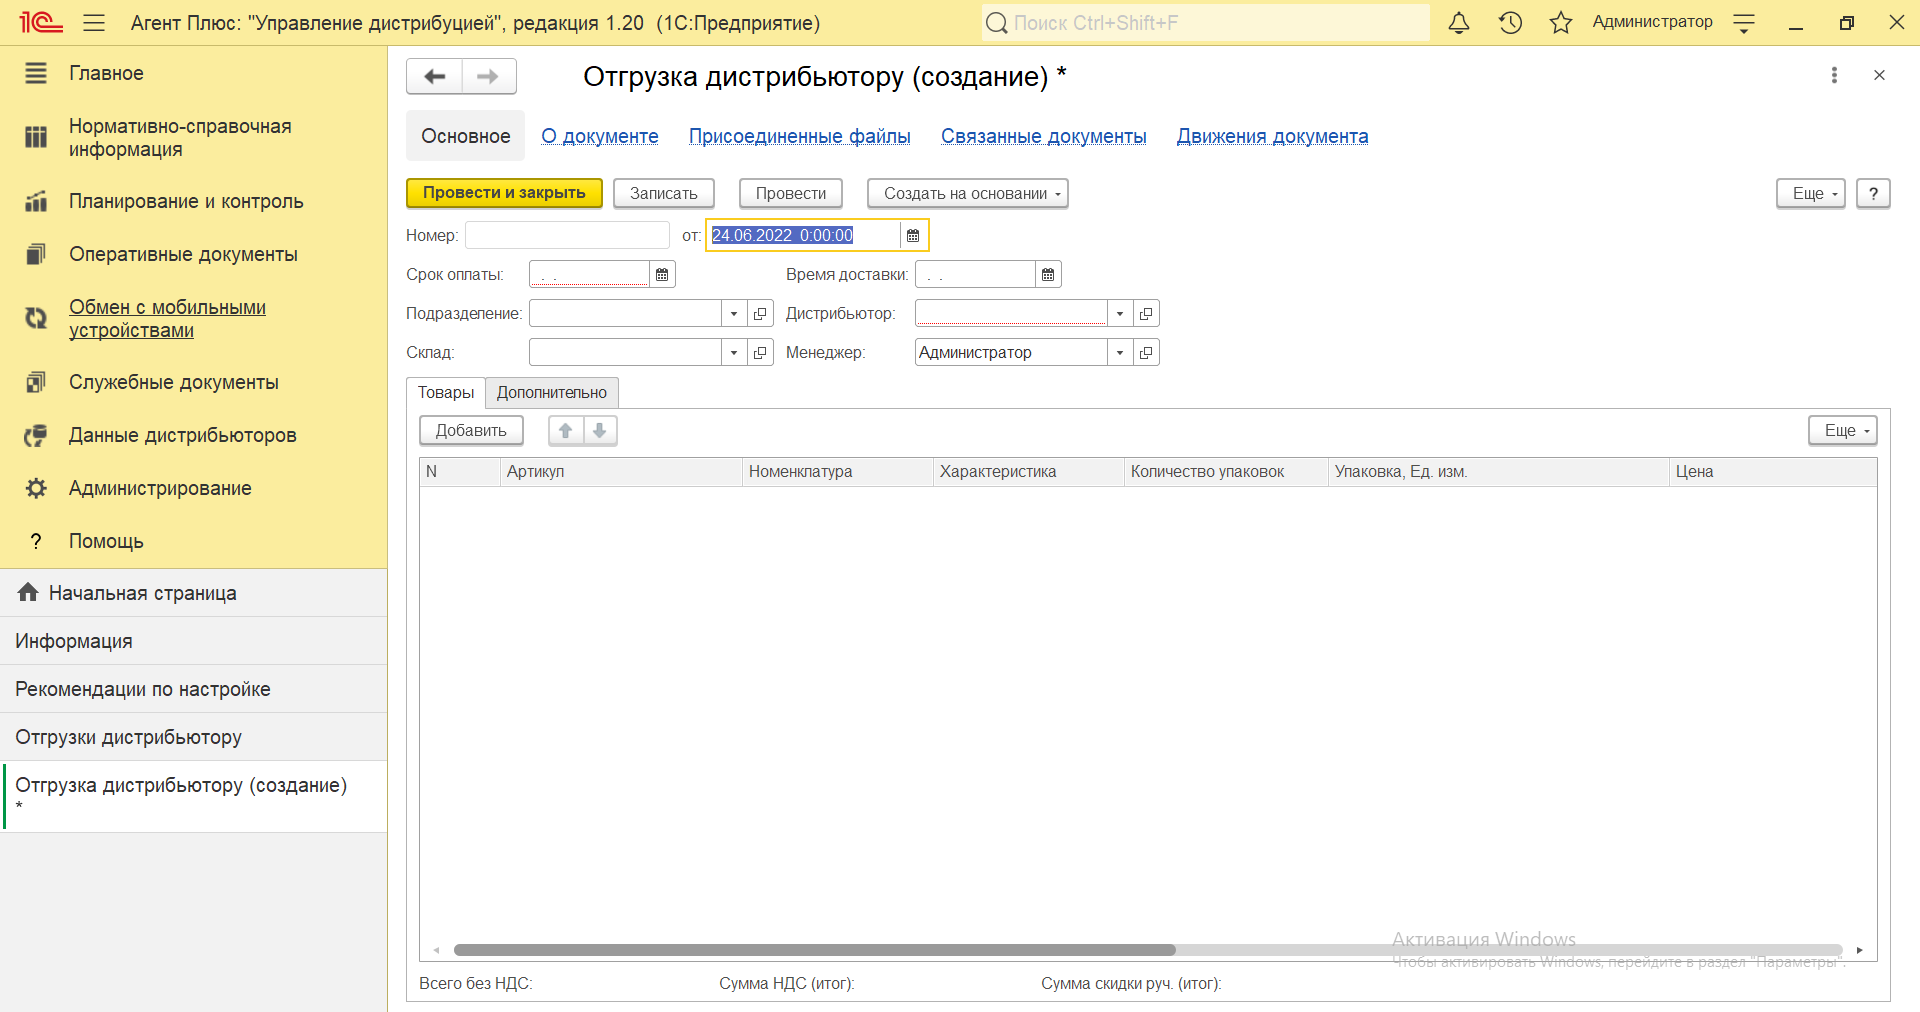Expand Менеджер dropdown list
Image resolution: width=1920 pixels, height=1012 pixels.
1120,352
